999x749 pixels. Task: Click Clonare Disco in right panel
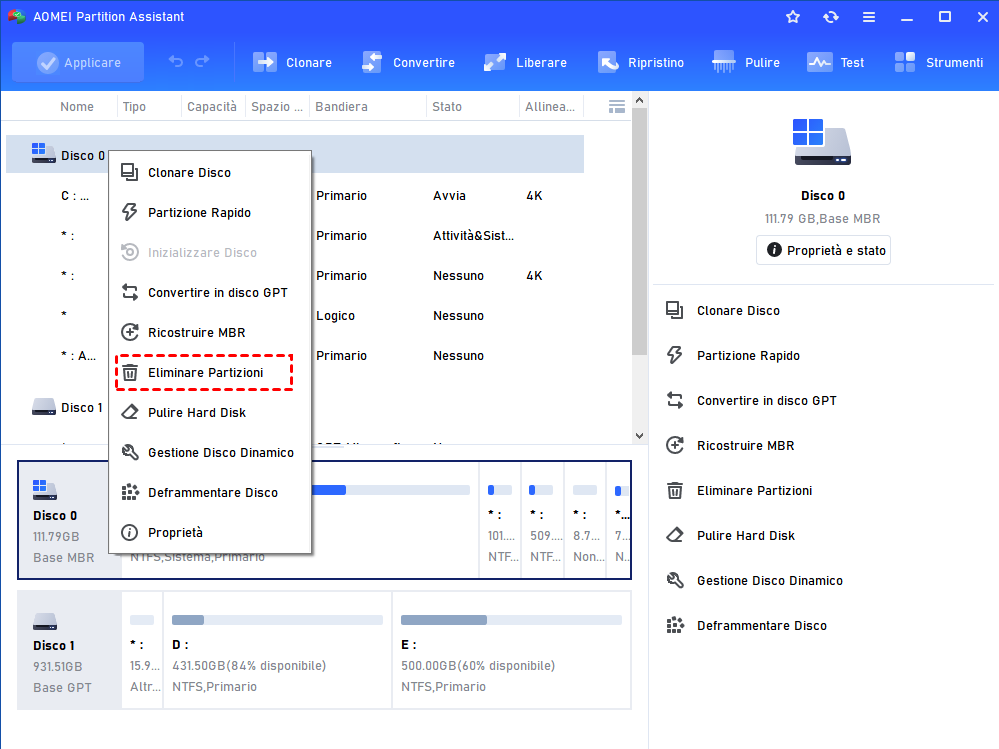tap(738, 311)
